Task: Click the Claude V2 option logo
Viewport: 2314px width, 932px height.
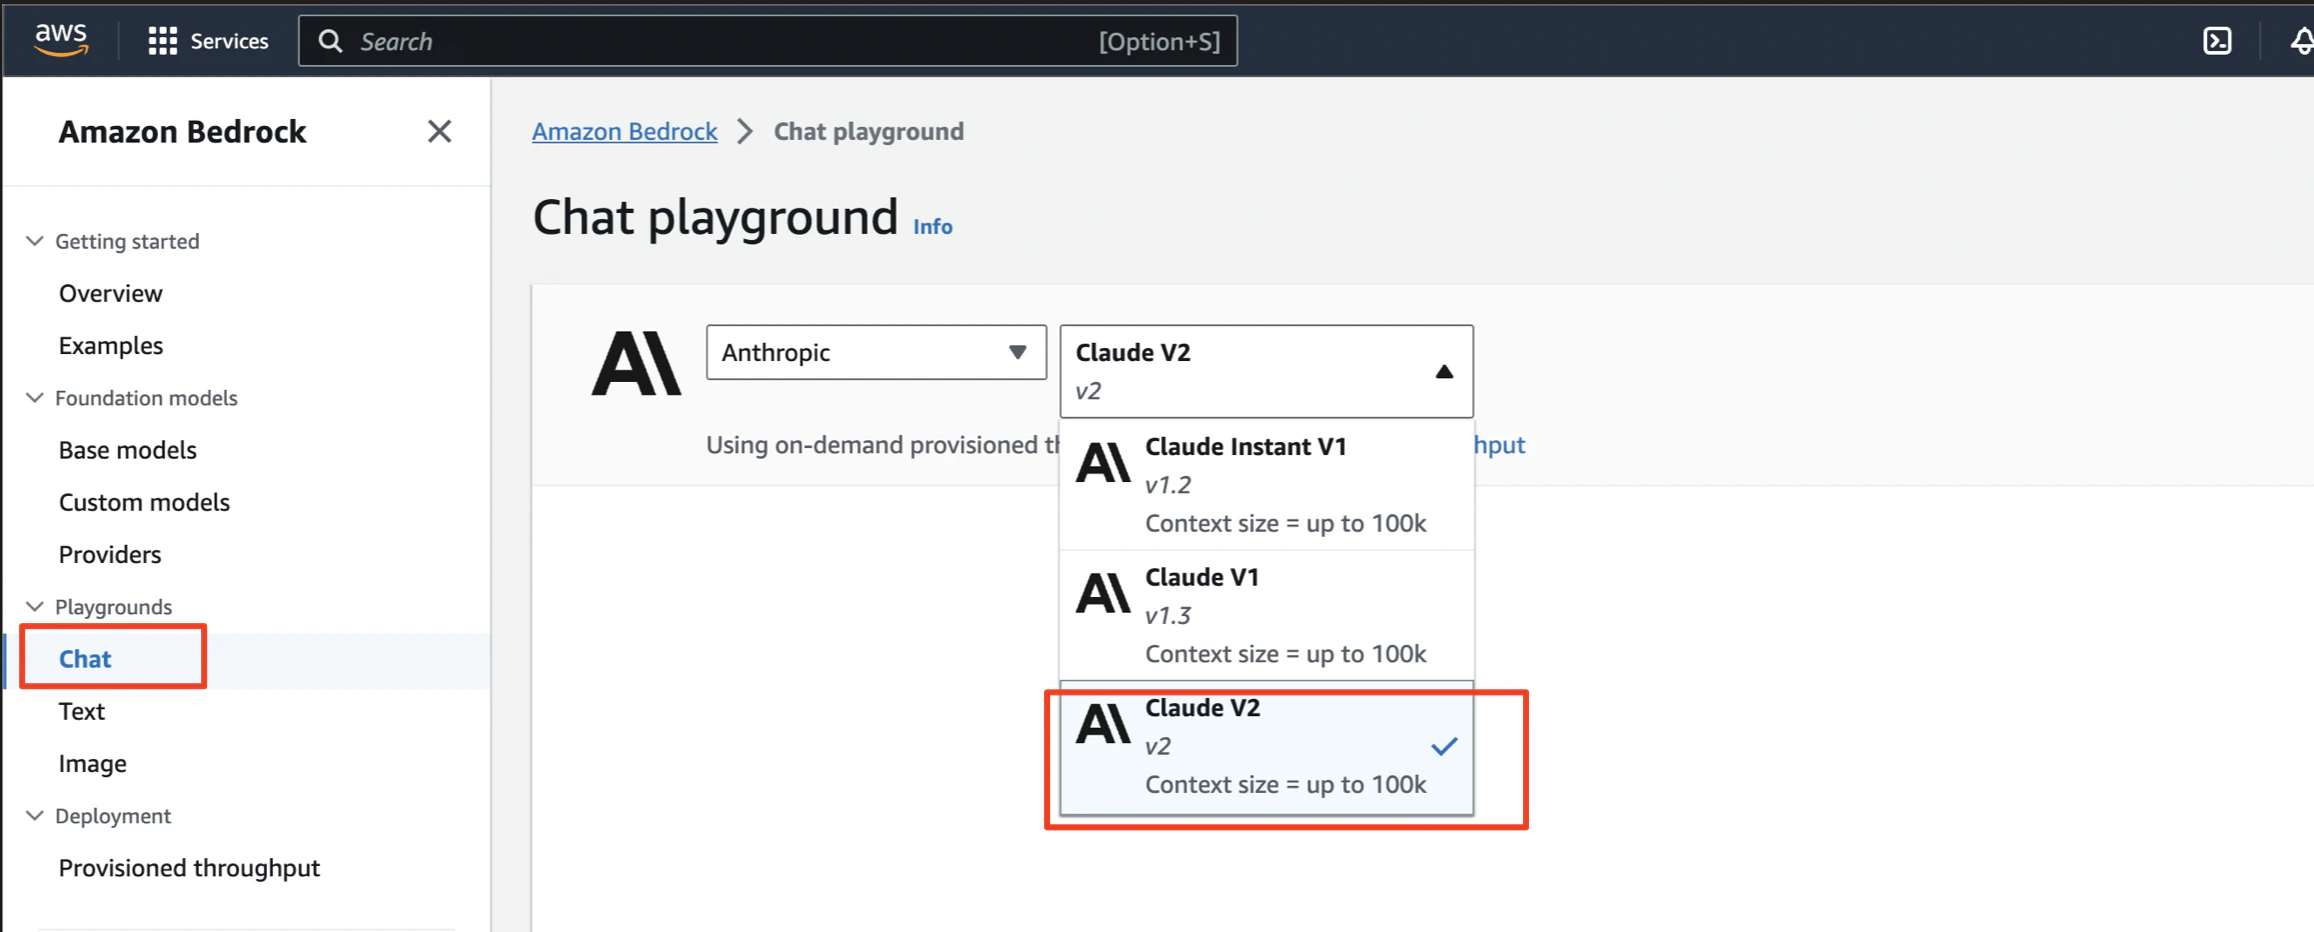Action: pyautogui.click(x=1103, y=724)
